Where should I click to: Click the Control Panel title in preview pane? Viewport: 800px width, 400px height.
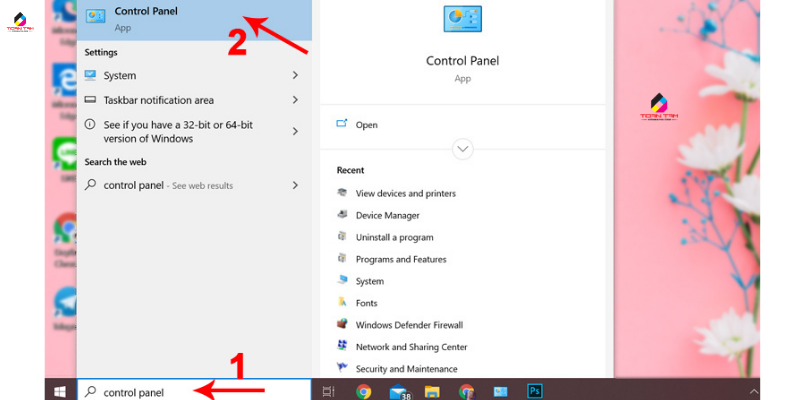(462, 61)
